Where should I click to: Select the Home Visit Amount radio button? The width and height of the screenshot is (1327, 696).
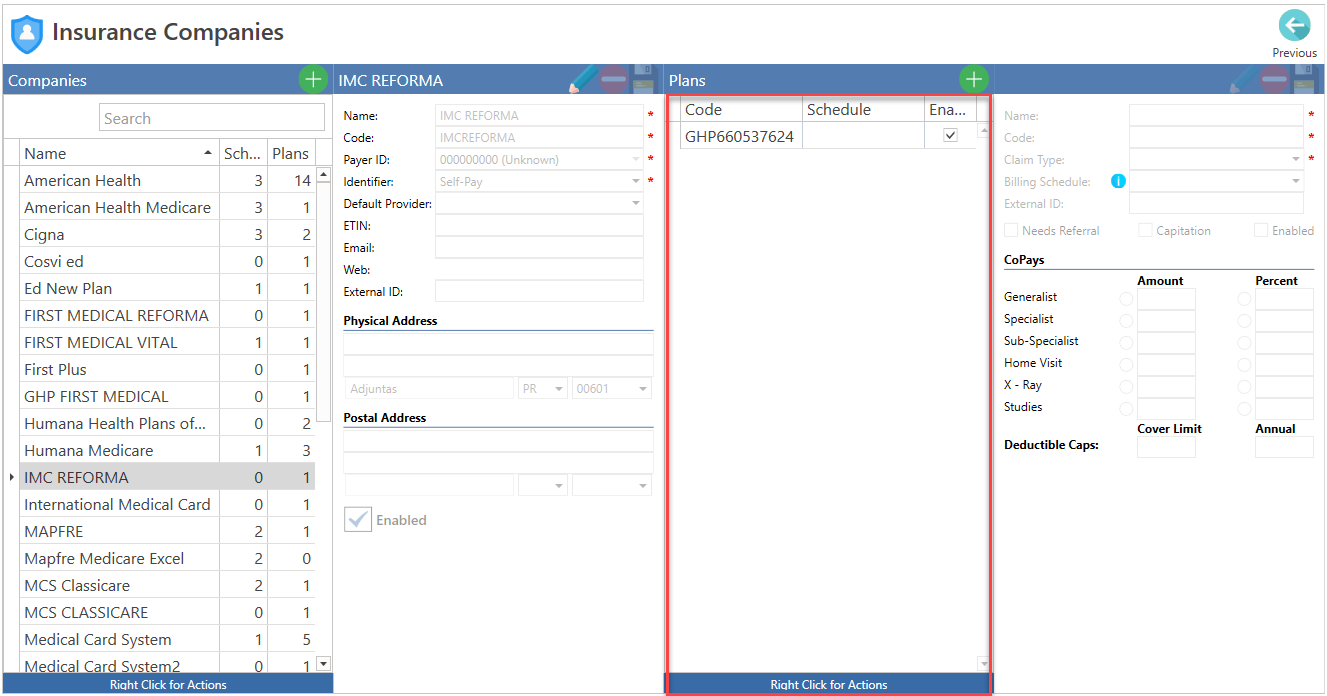[1126, 364]
